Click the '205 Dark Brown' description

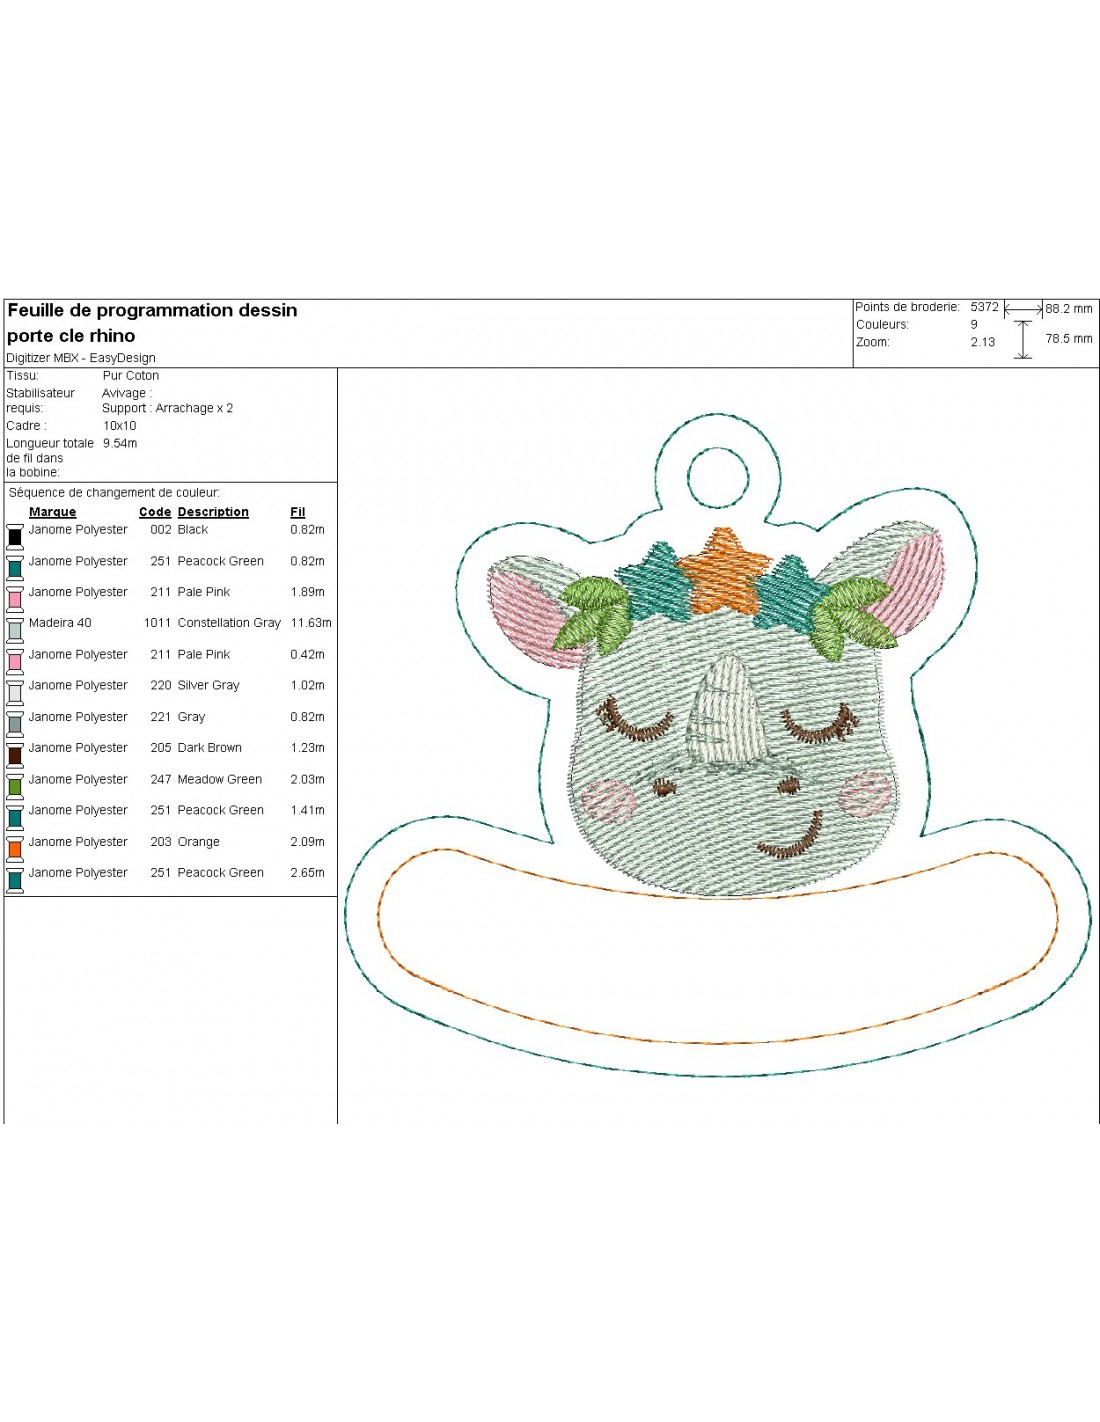click(x=196, y=748)
